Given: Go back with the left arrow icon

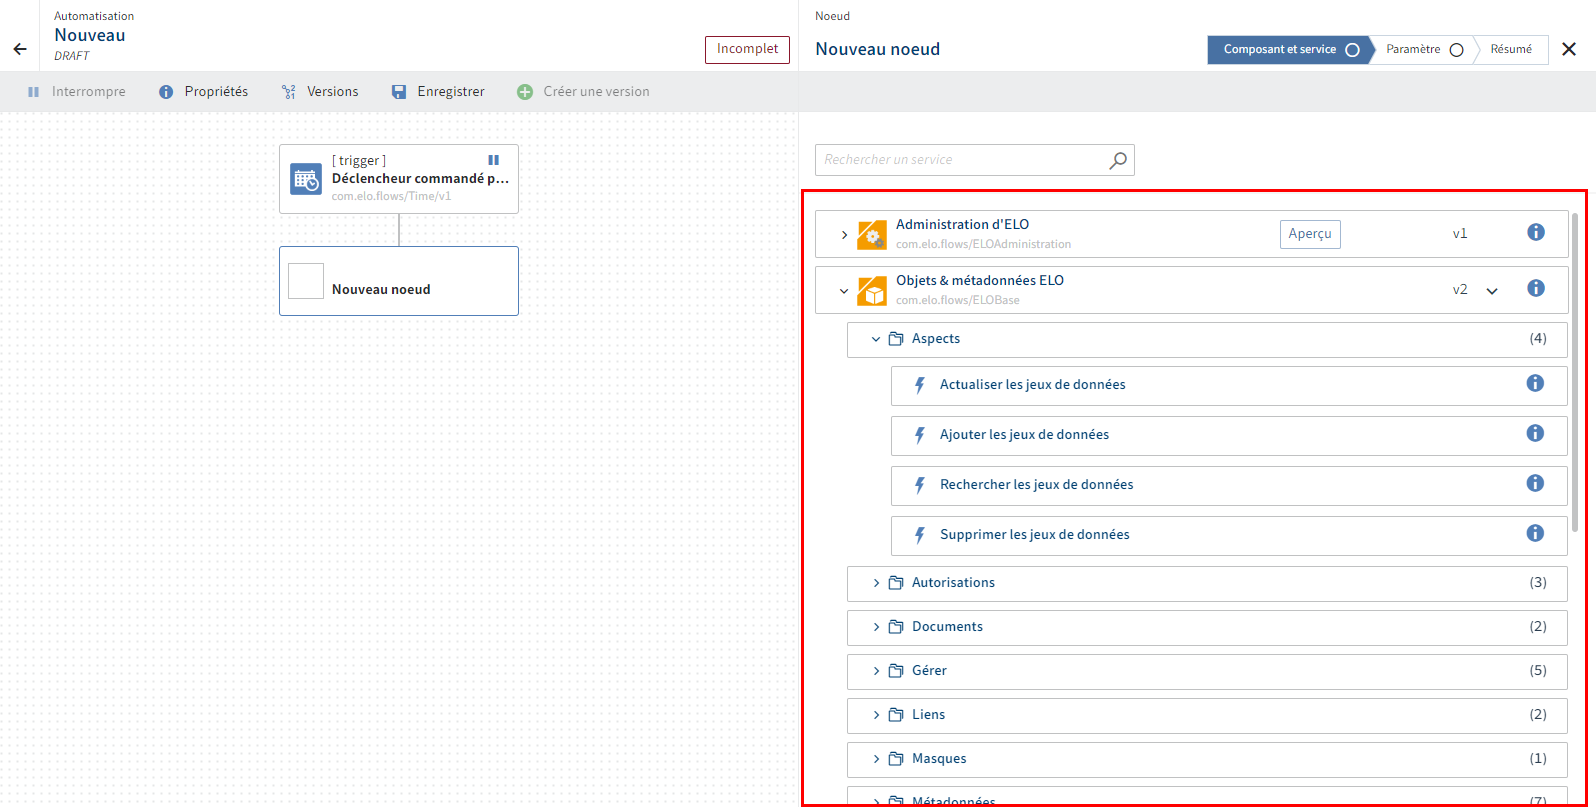Looking at the screenshot, I should click(x=20, y=49).
